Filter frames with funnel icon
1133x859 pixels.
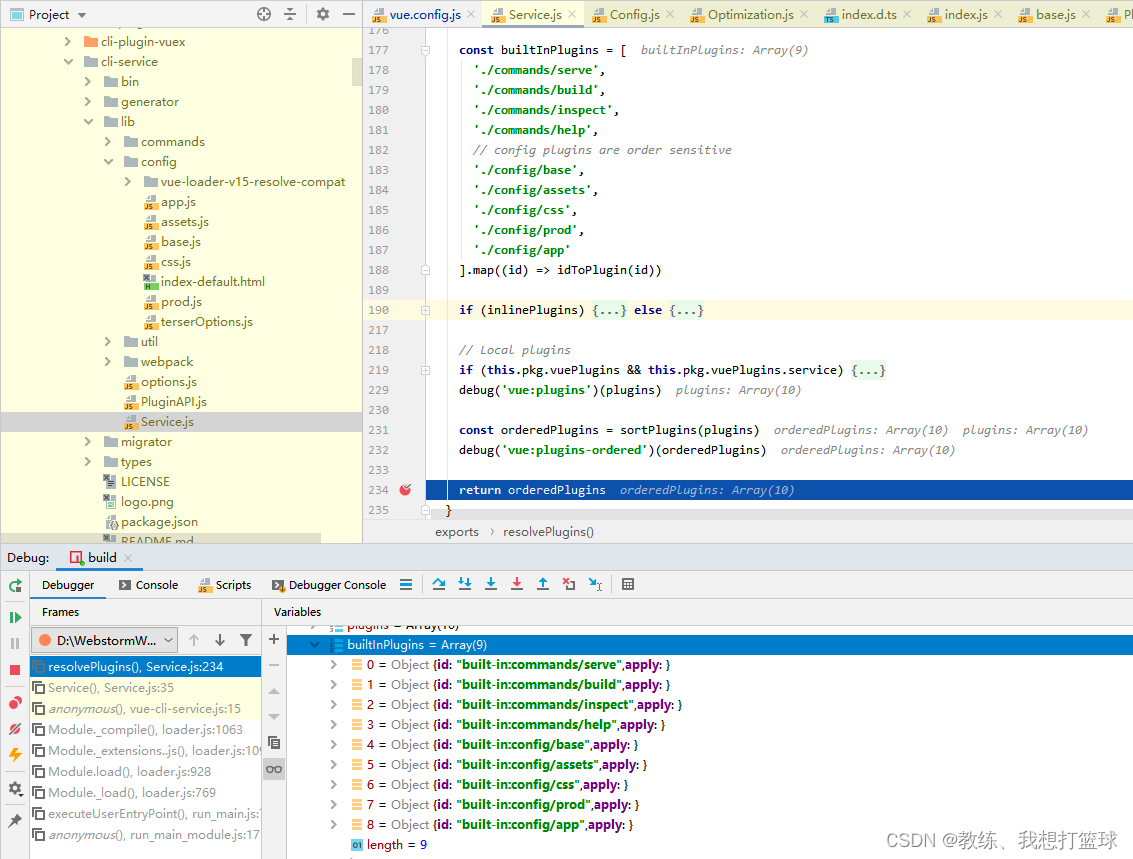click(246, 640)
